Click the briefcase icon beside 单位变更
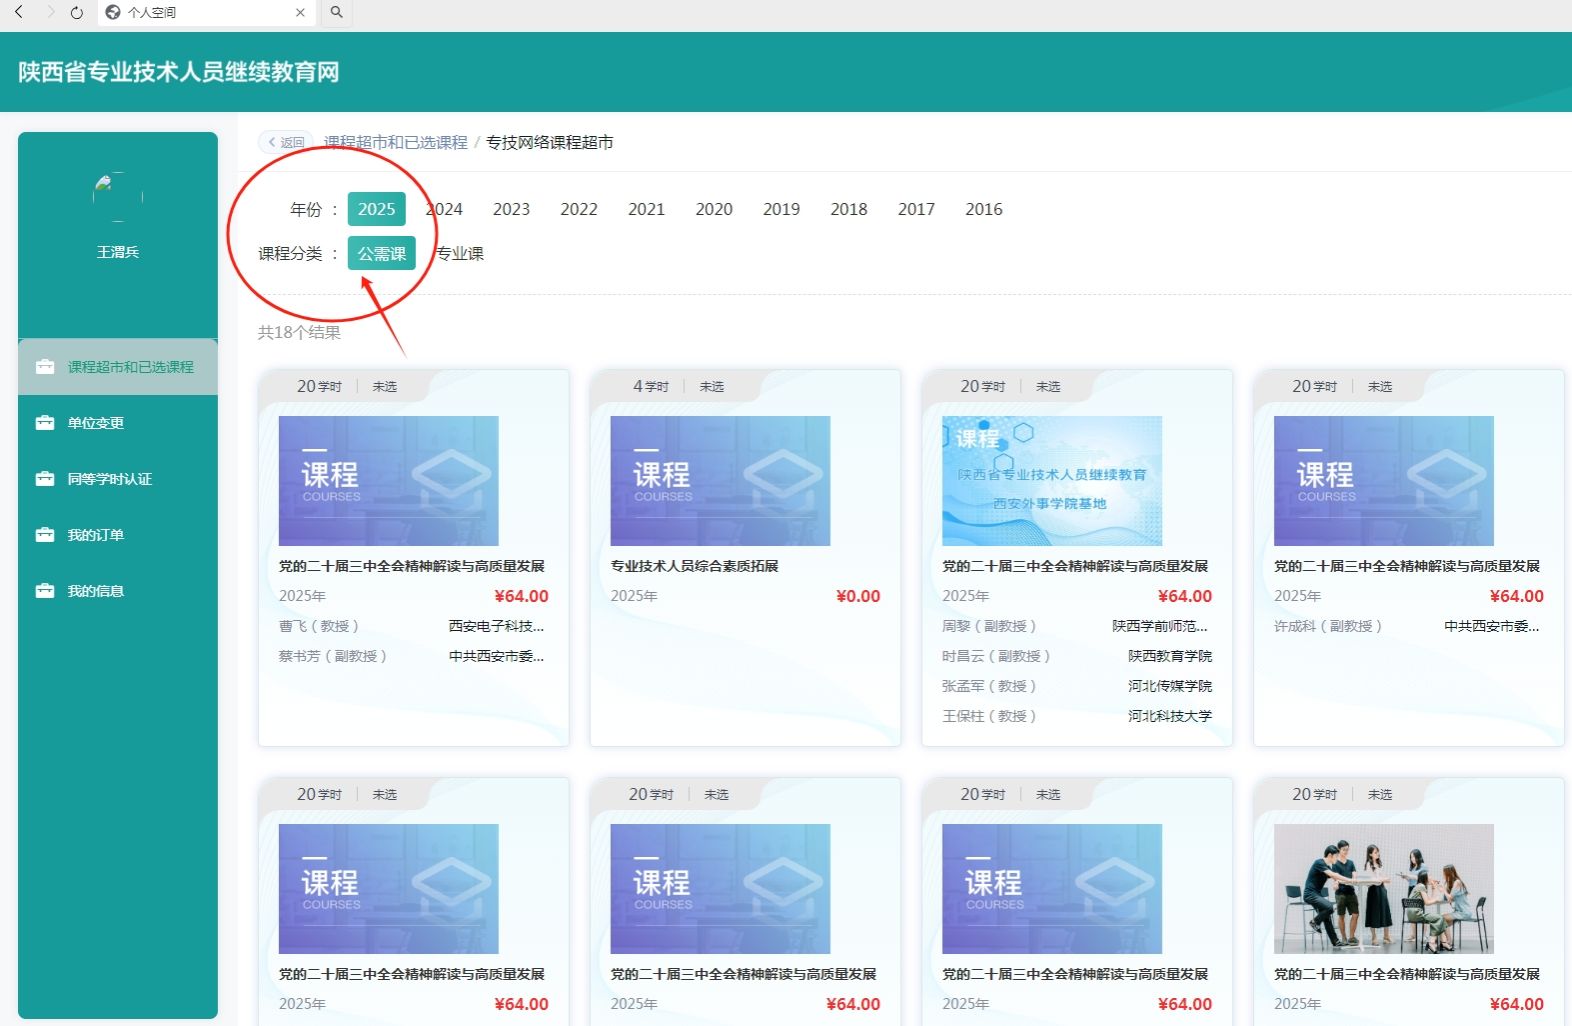The image size is (1572, 1026). pos(45,423)
